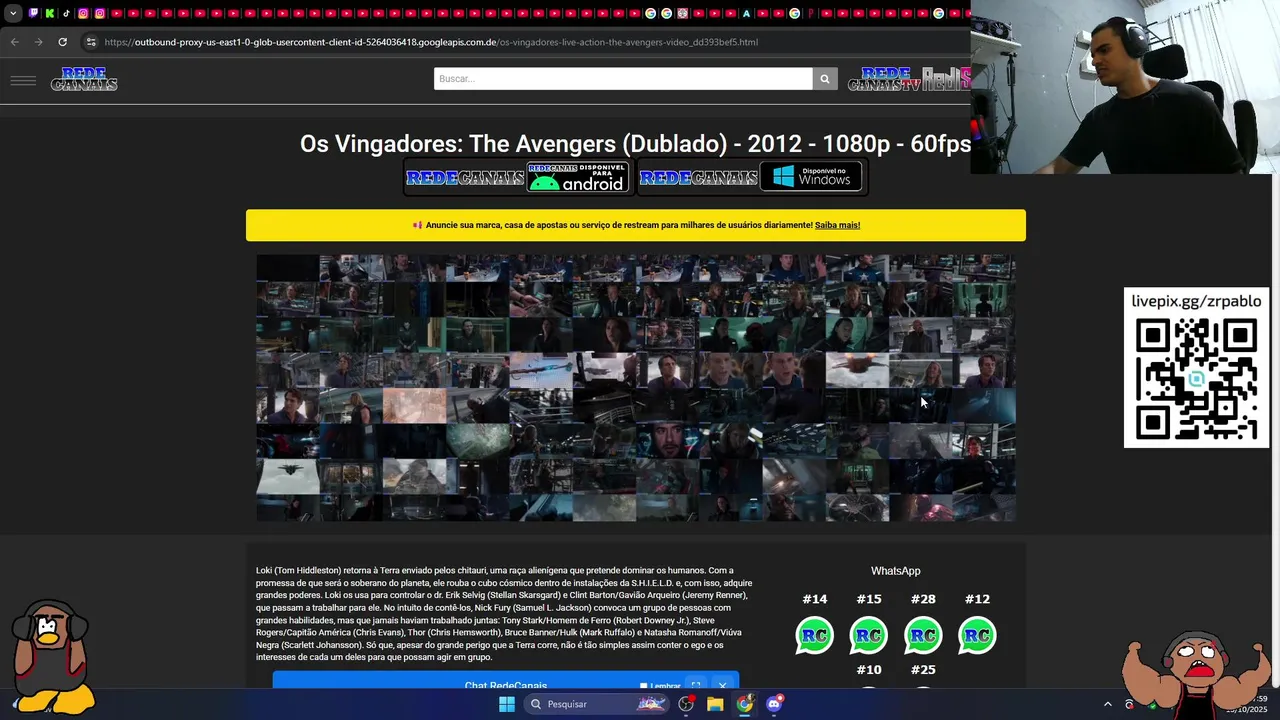This screenshot has height=720, width=1280.
Task: Open the taskbar clock-style app icon with red badge
Action: pos(686,704)
